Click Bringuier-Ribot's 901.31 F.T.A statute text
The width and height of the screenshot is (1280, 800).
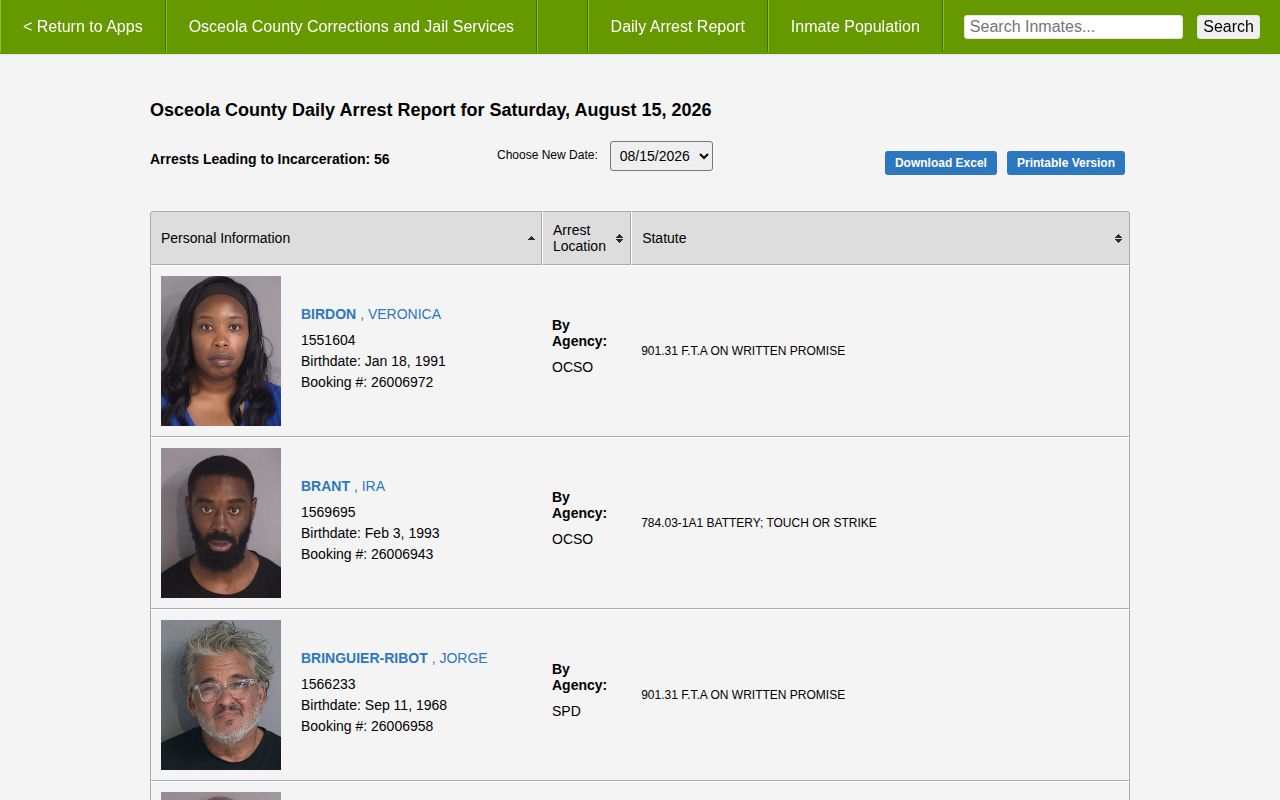[x=743, y=695]
